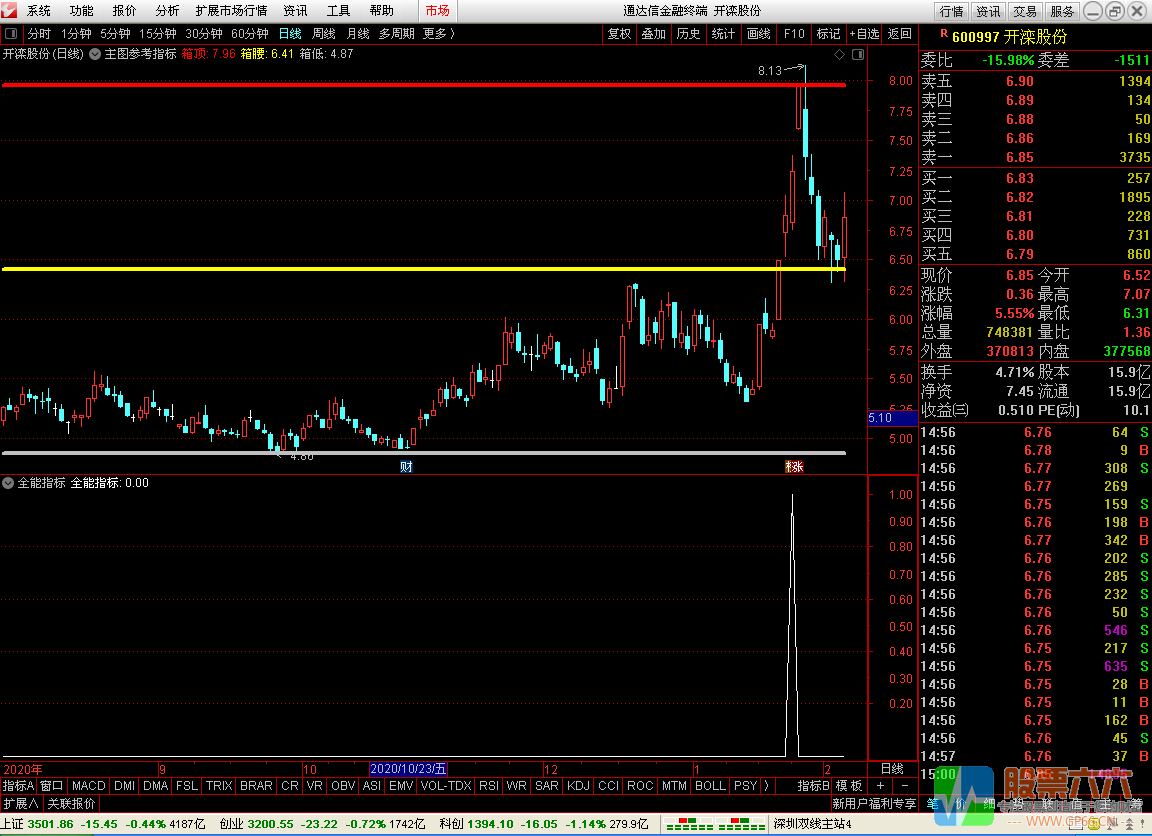Click the server connection status lights
This screenshot has width=1152, height=836.
[x=714, y=824]
